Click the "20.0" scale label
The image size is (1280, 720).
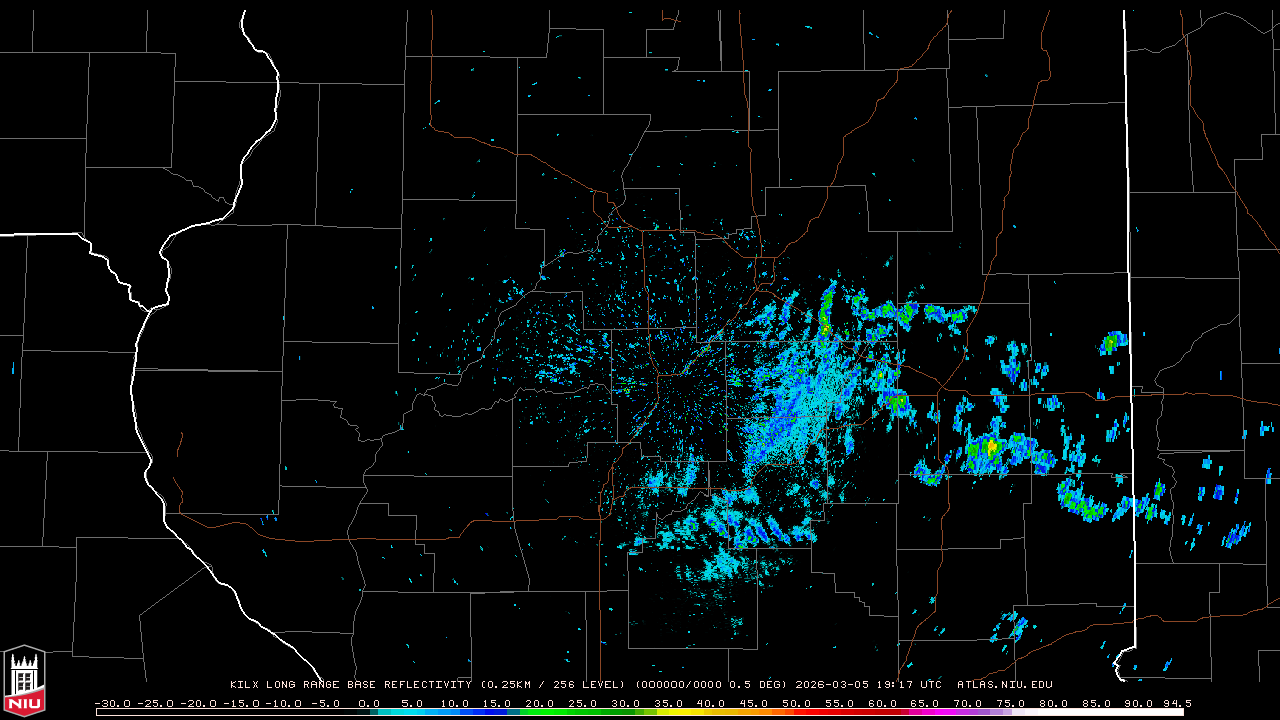(x=540, y=703)
